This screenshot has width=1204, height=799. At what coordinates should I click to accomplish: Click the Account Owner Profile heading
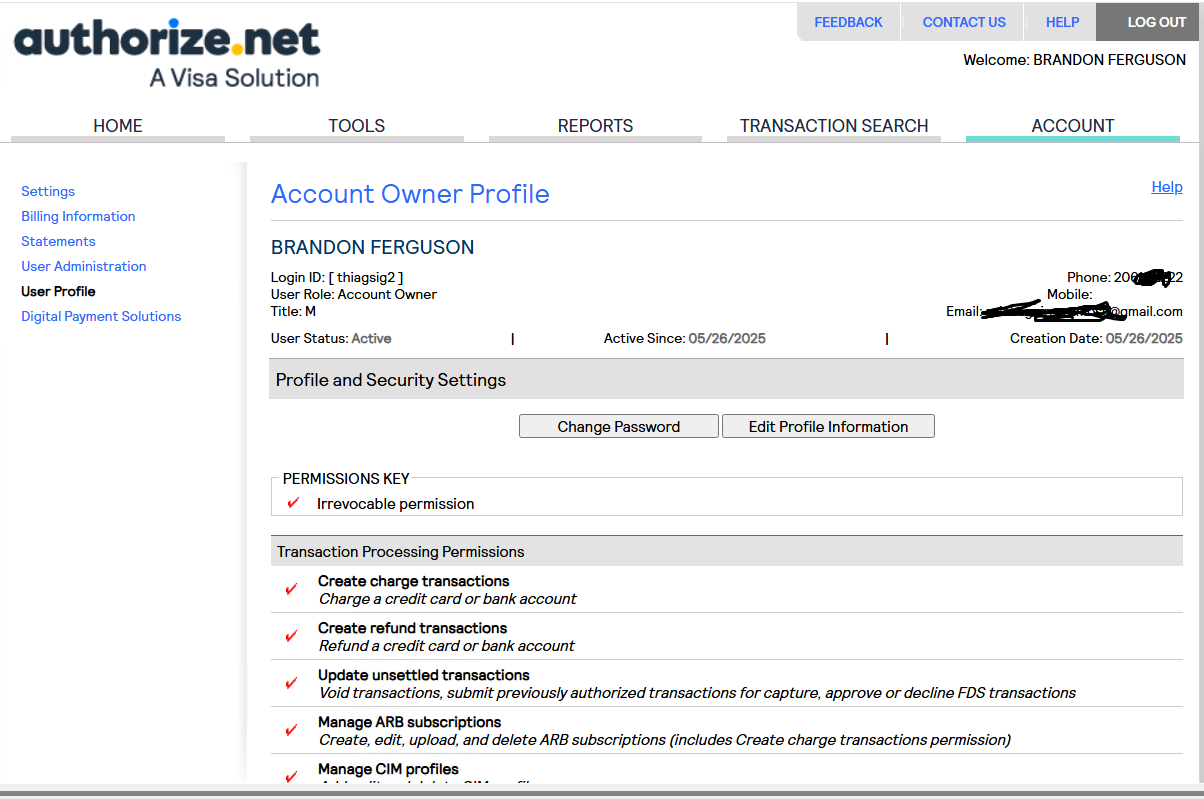tap(410, 194)
